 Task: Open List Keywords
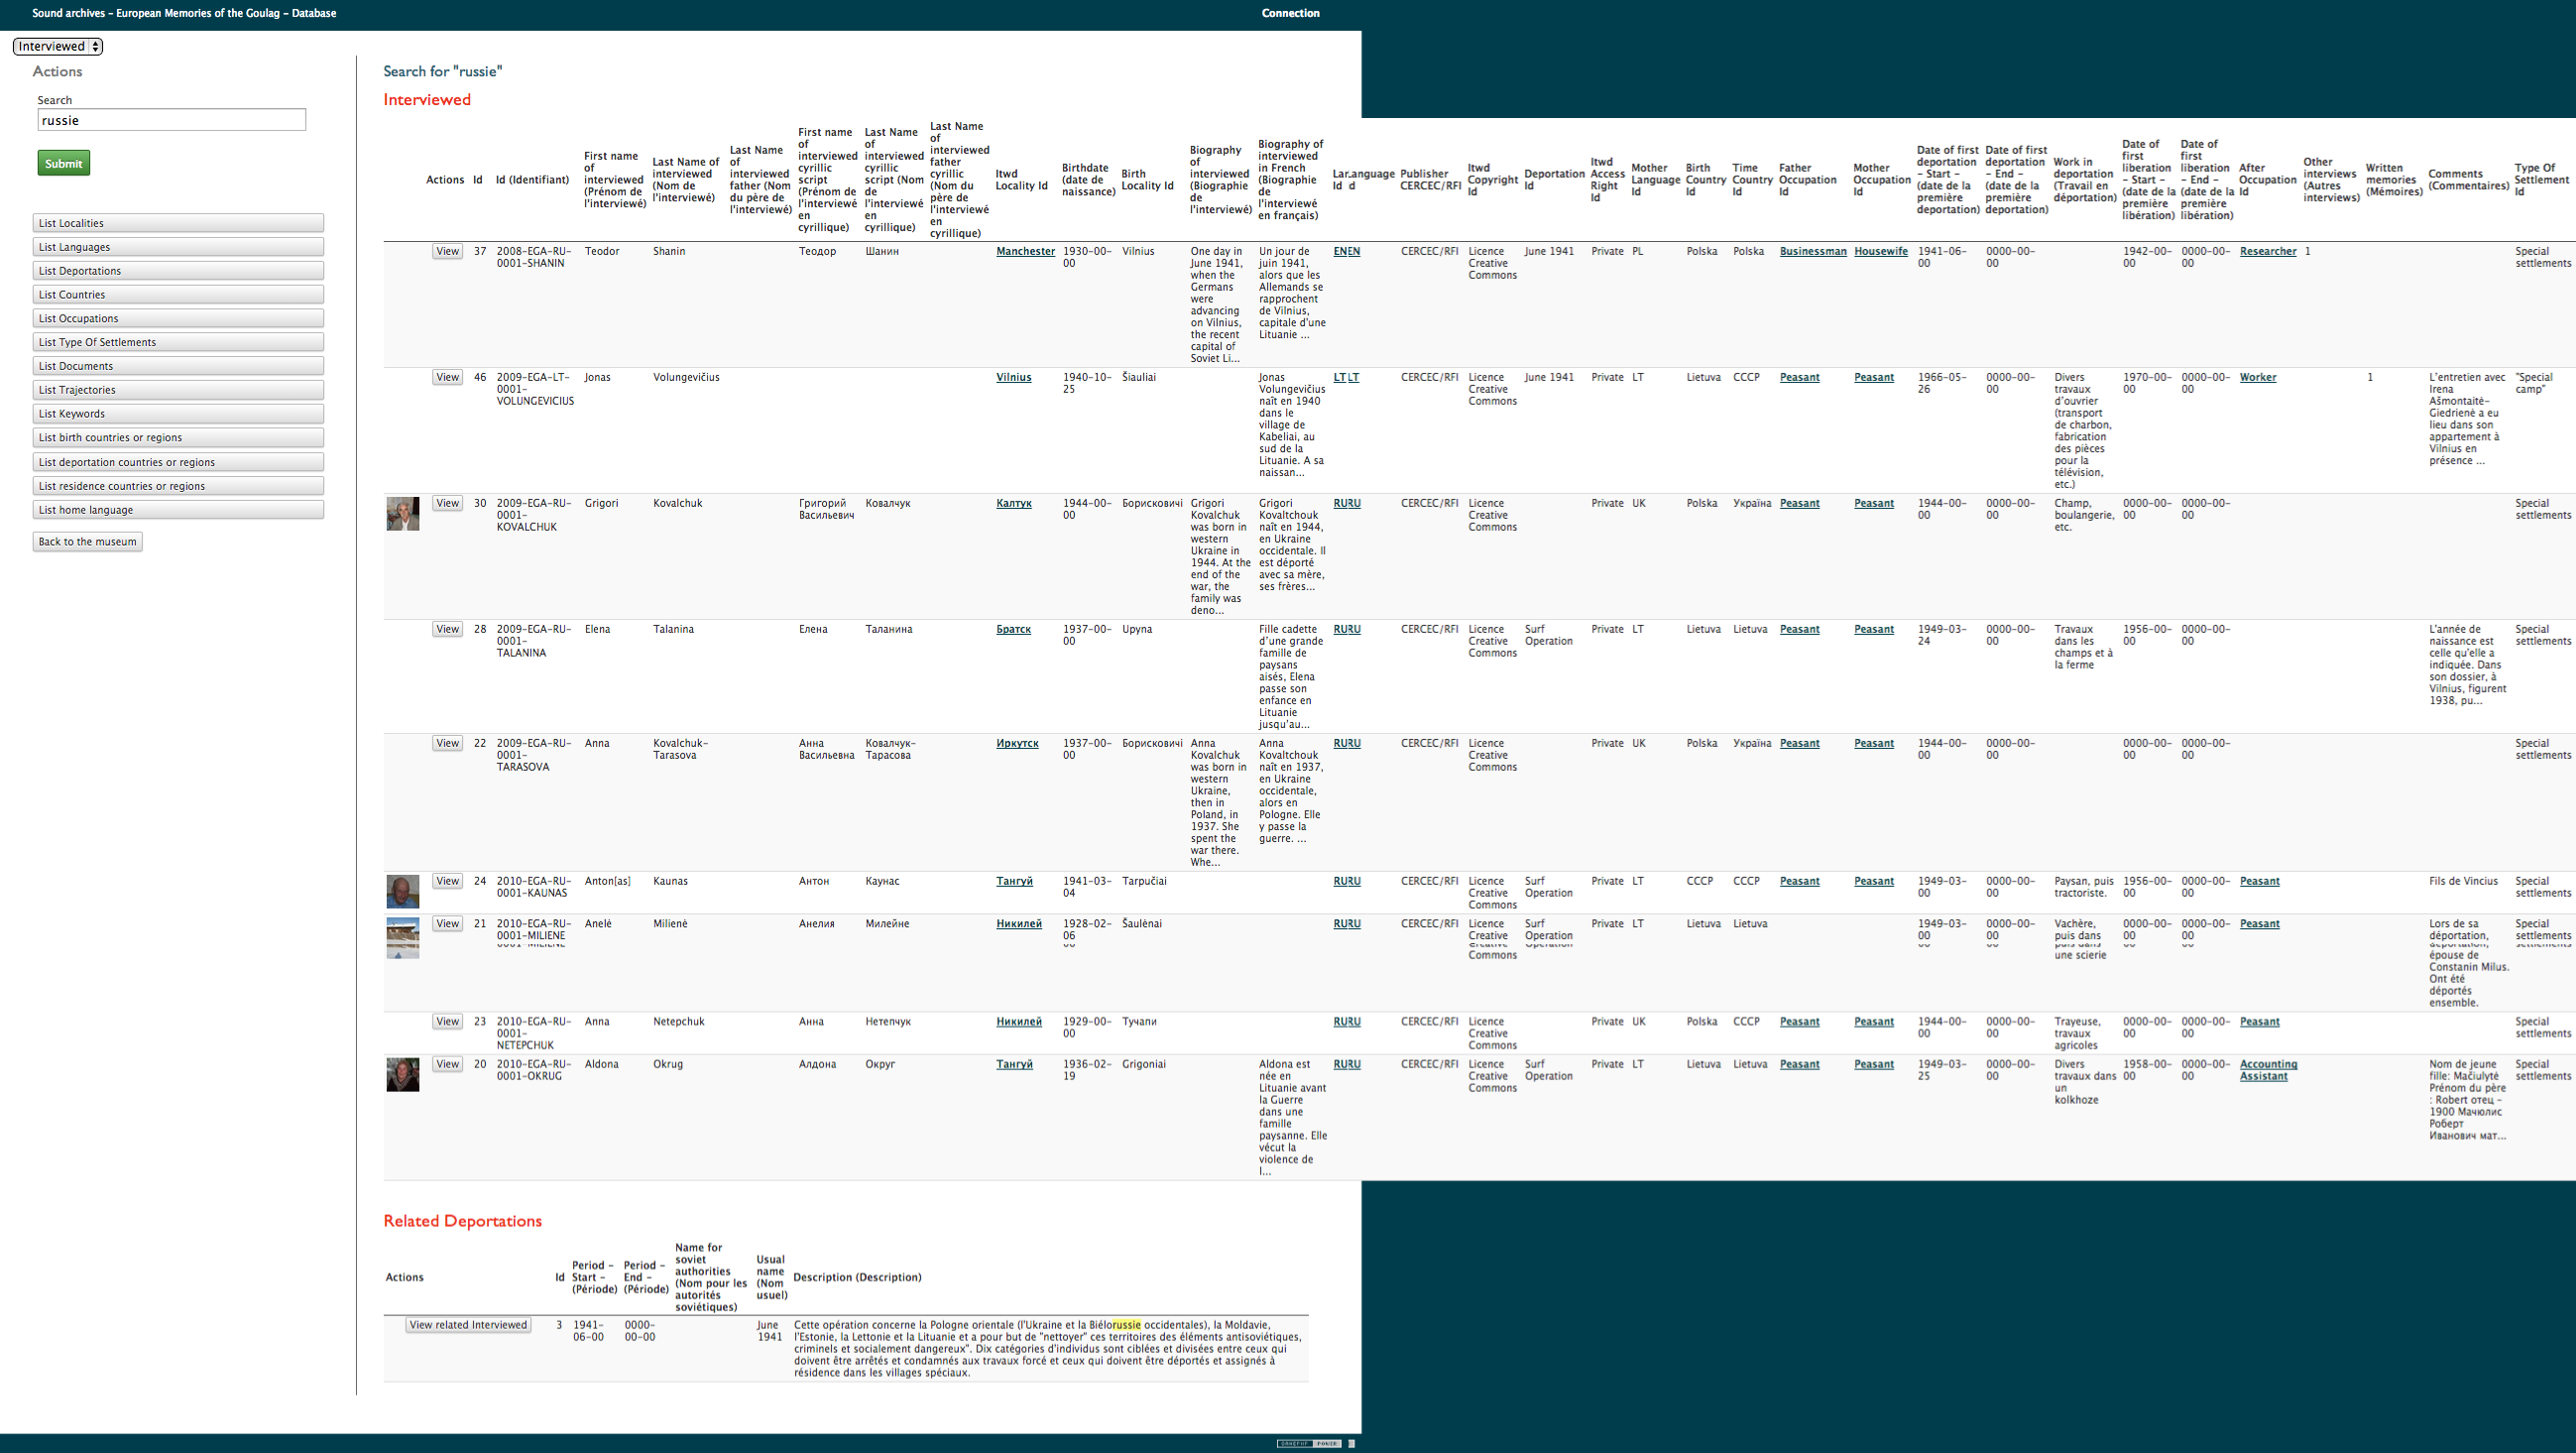(178, 414)
